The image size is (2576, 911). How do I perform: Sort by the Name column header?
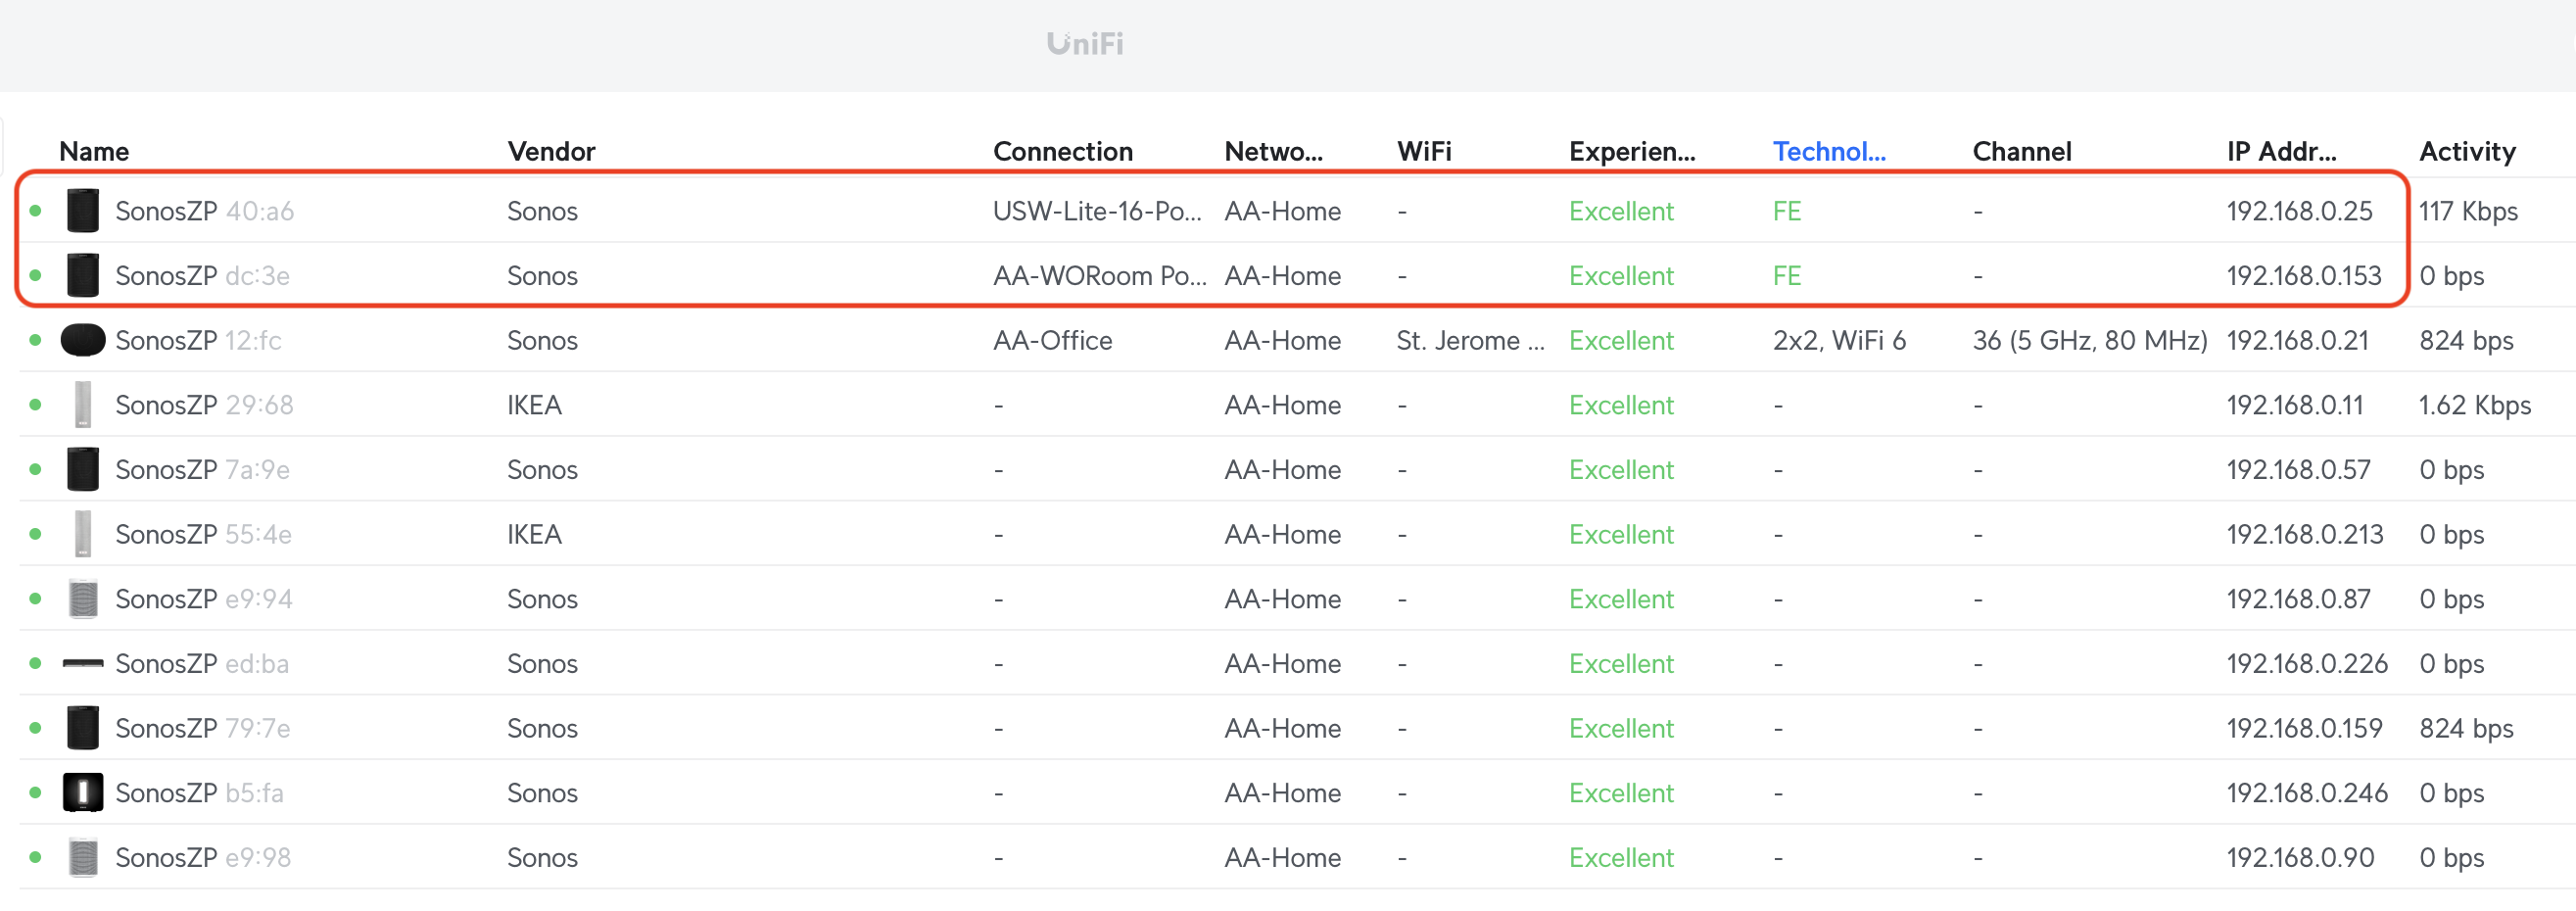pyautogui.click(x=94, y=151)
